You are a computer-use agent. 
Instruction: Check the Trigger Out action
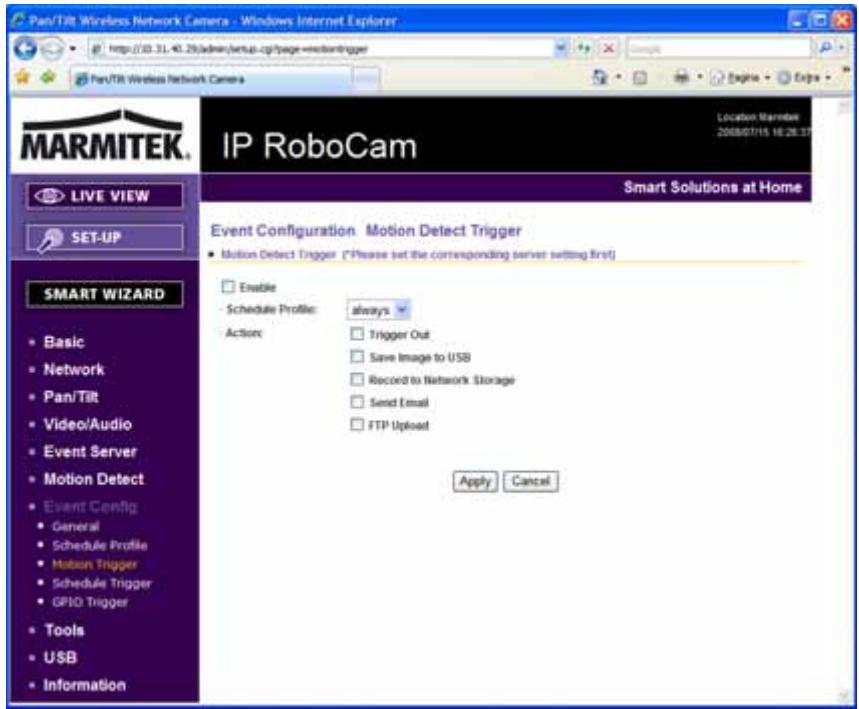pos(357,334)
